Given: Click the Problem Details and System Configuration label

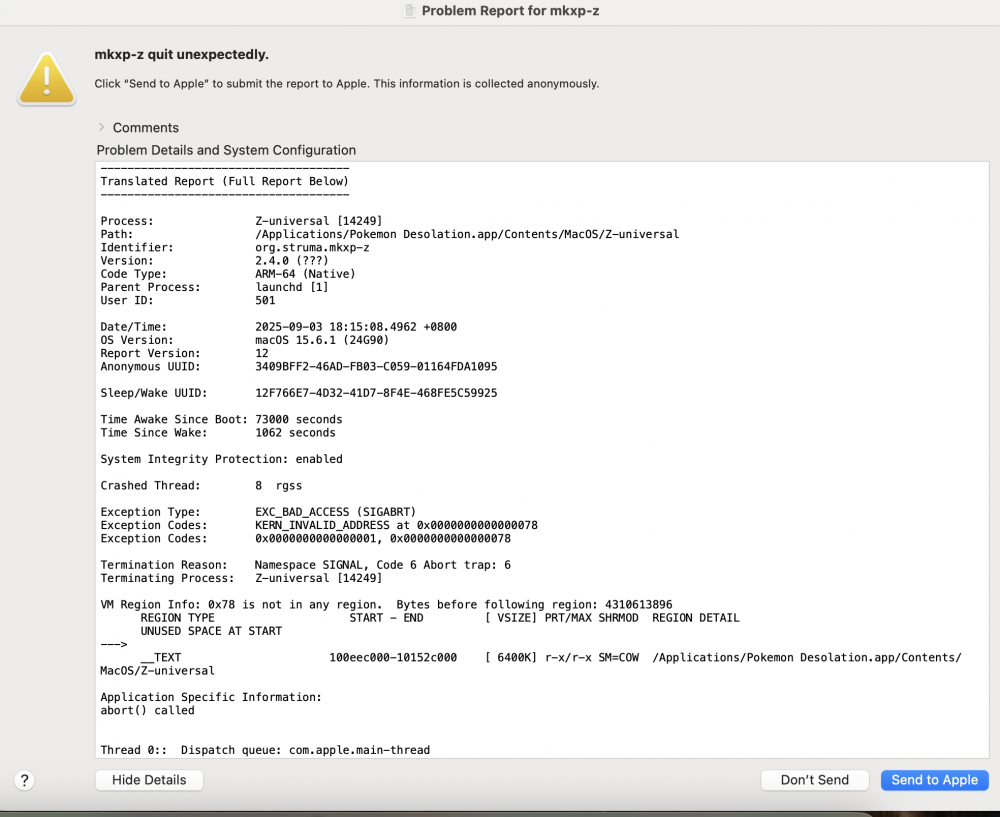Looking at the screenshot, I should tap(226, 150).
